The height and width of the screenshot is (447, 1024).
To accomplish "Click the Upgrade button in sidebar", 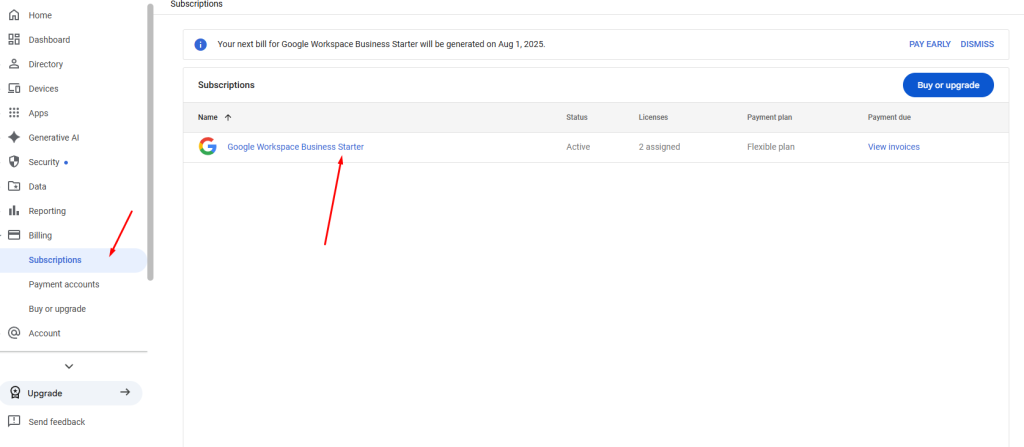I will point(71,393).
